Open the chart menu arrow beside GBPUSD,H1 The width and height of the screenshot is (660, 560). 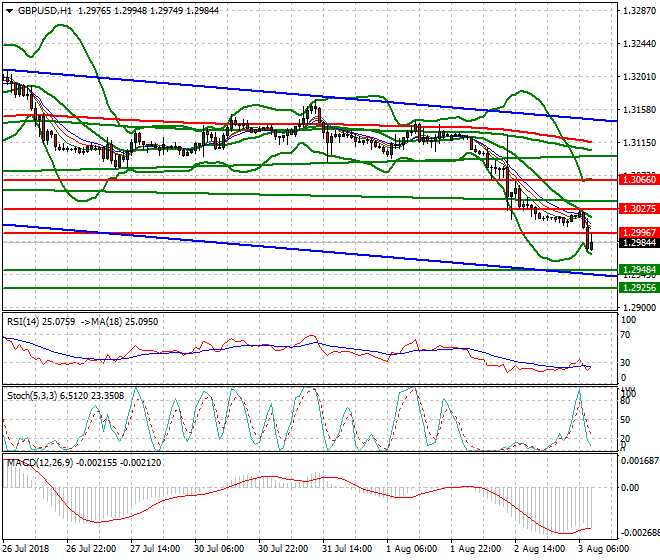(x=7, y=9)
